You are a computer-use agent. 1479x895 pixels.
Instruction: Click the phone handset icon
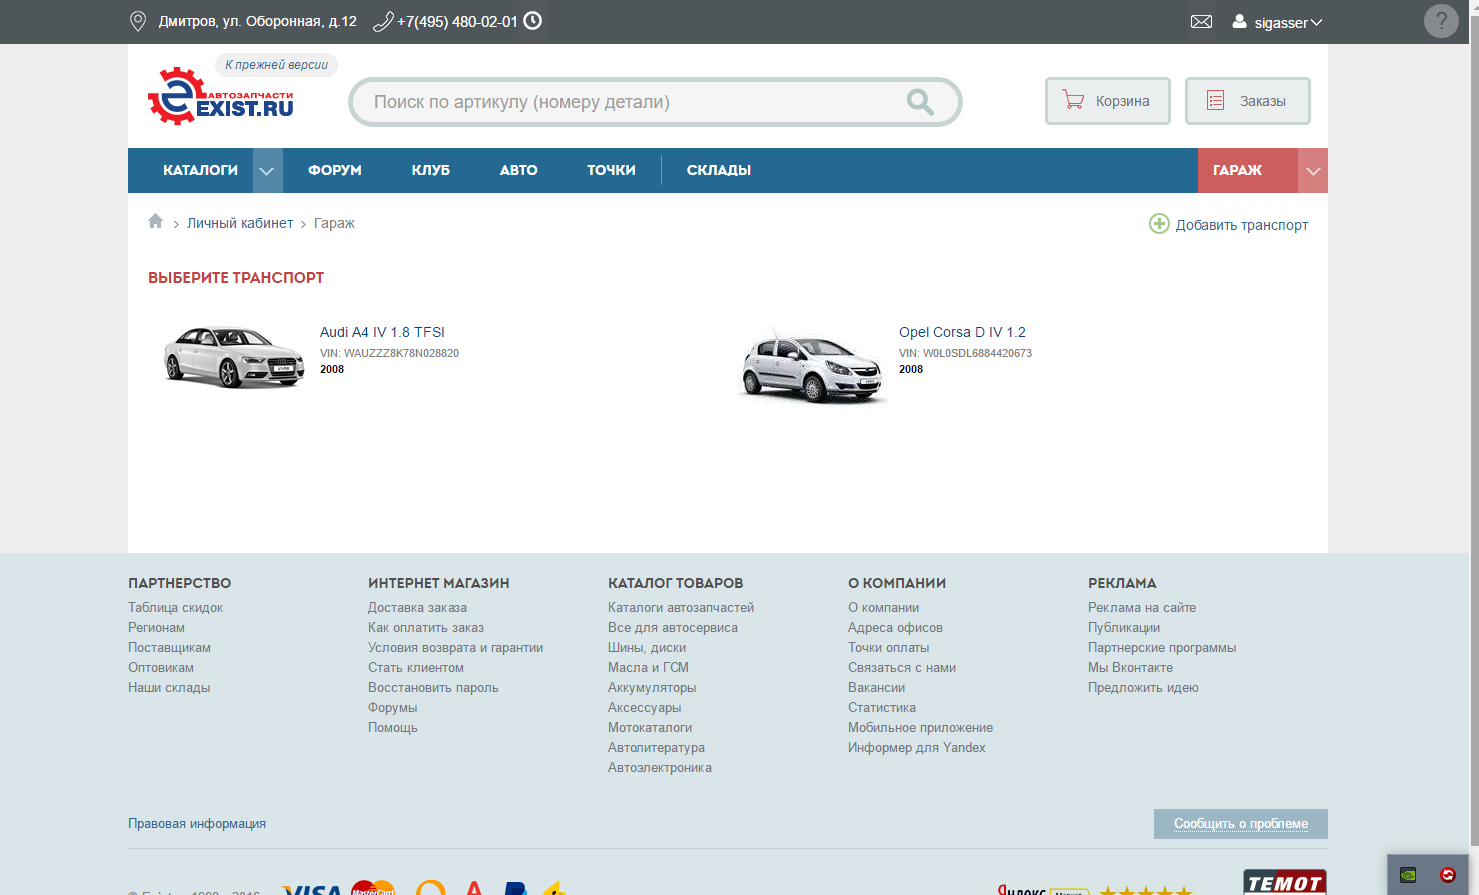383,21
